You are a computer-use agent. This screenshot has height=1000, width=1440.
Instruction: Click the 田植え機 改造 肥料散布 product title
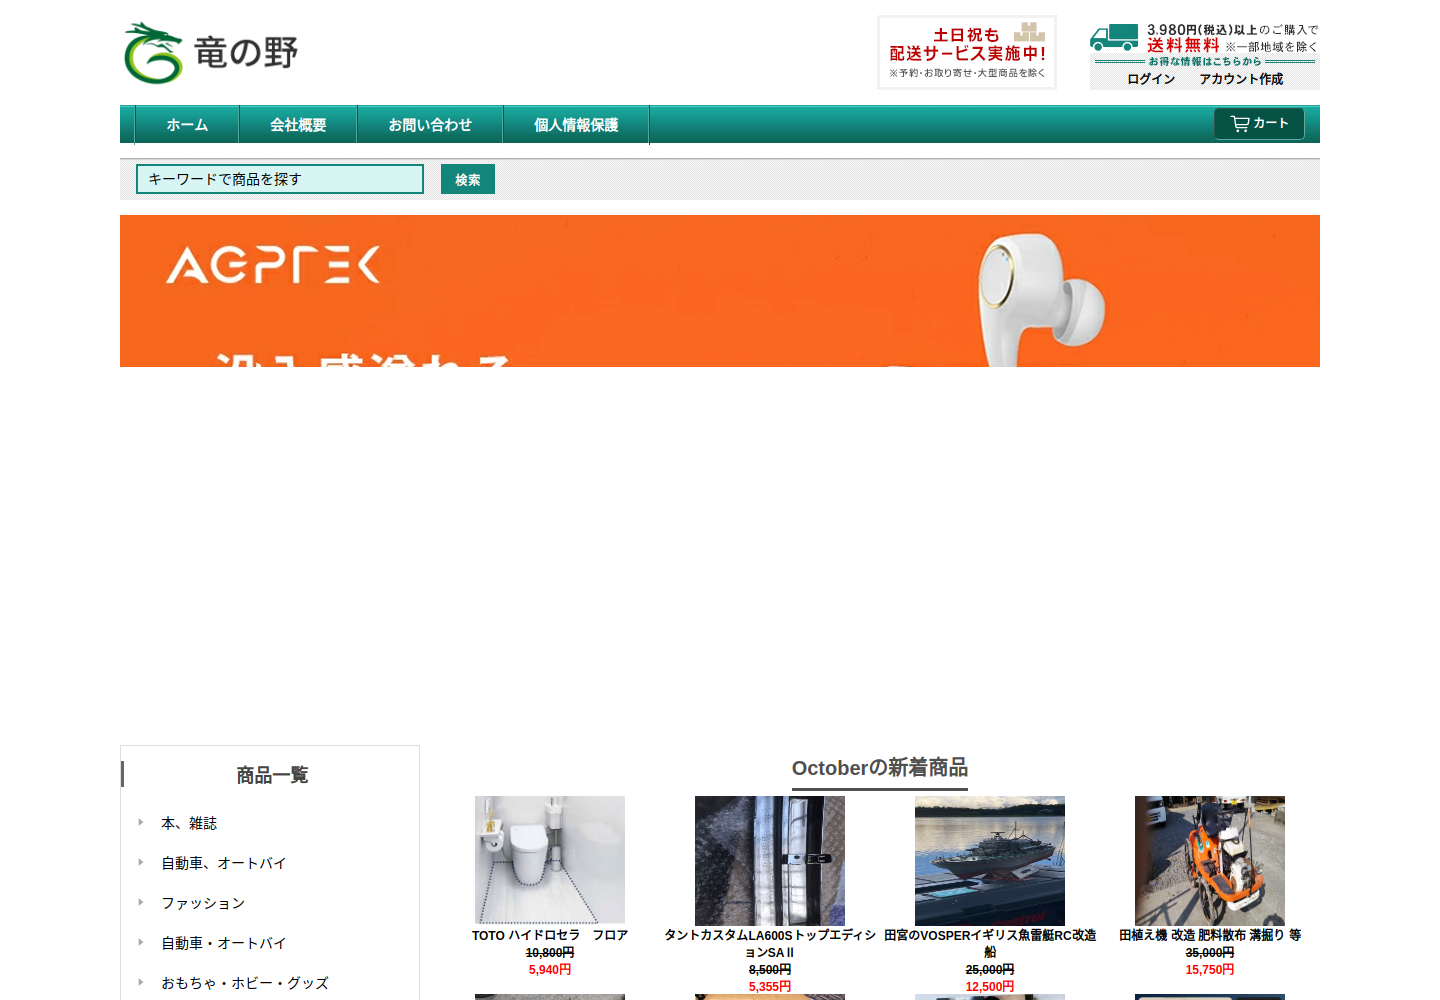coord(1210,936)
